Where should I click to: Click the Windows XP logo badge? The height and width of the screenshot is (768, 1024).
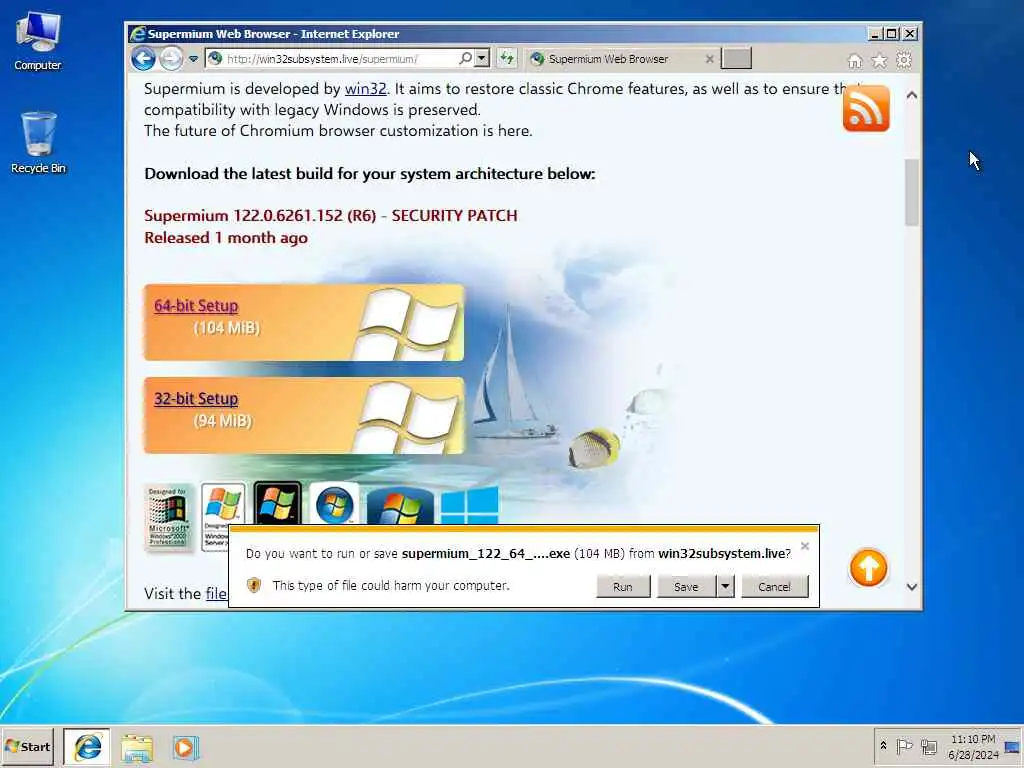tap(223, 517)
